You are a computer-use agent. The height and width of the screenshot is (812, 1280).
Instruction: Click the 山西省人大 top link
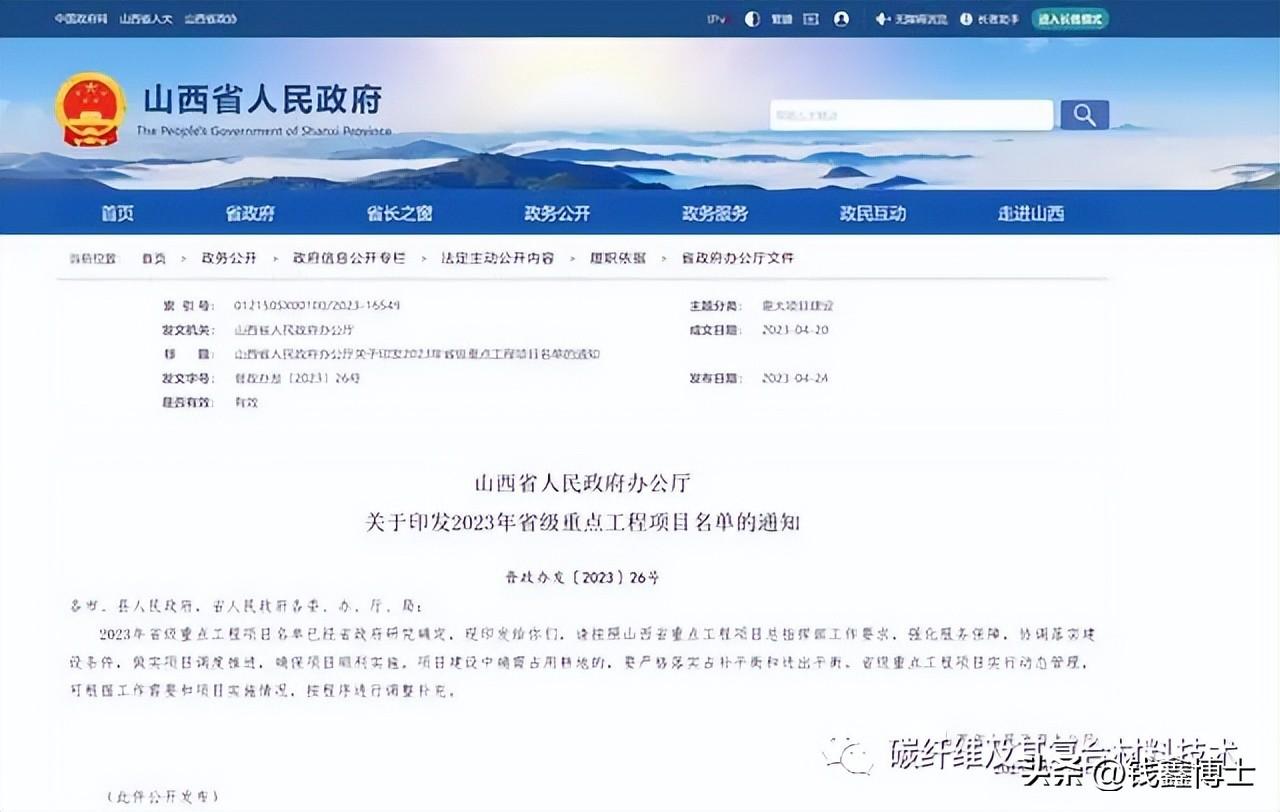145,19
